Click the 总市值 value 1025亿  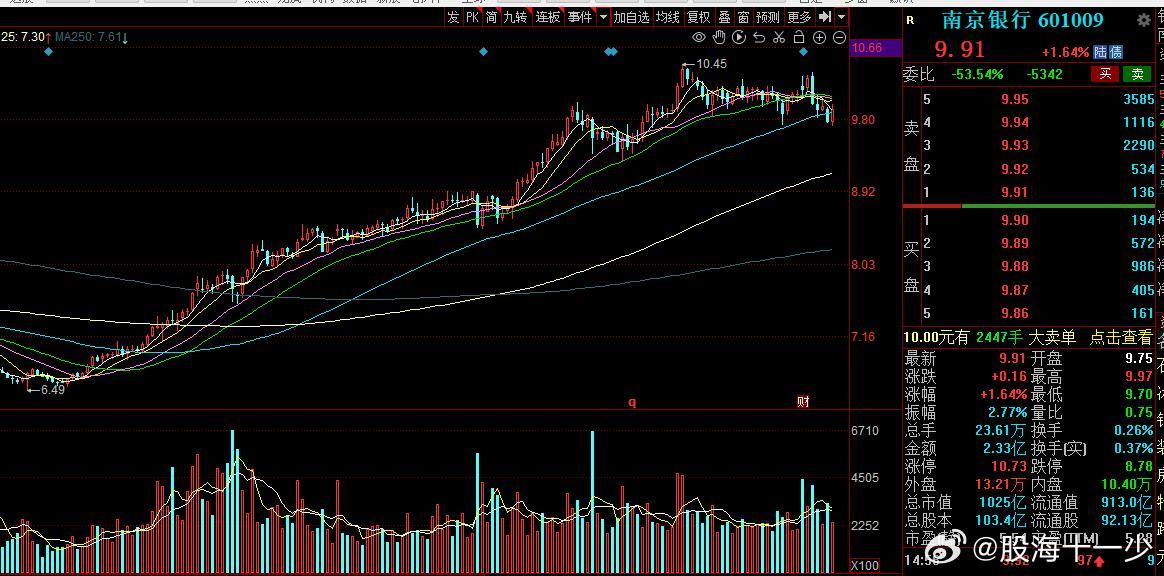pos(1004,503)
